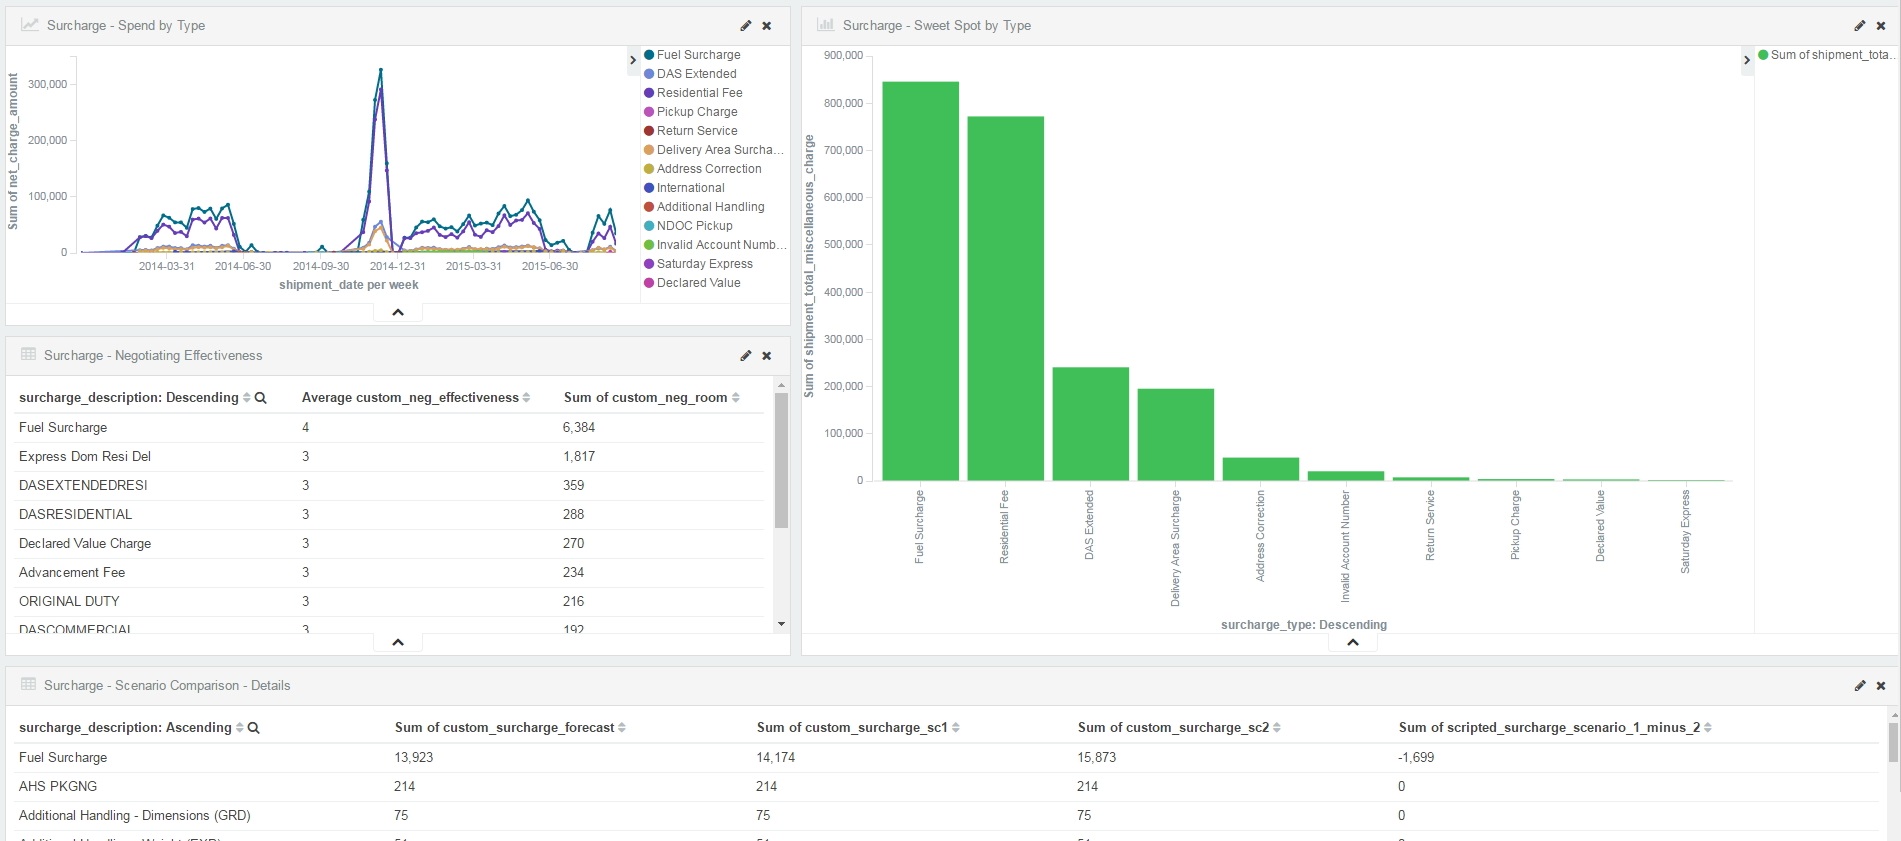Click the Pickup Charge legend color dot
Viewport: 1901px width, 841px height.
coord(649,112)
